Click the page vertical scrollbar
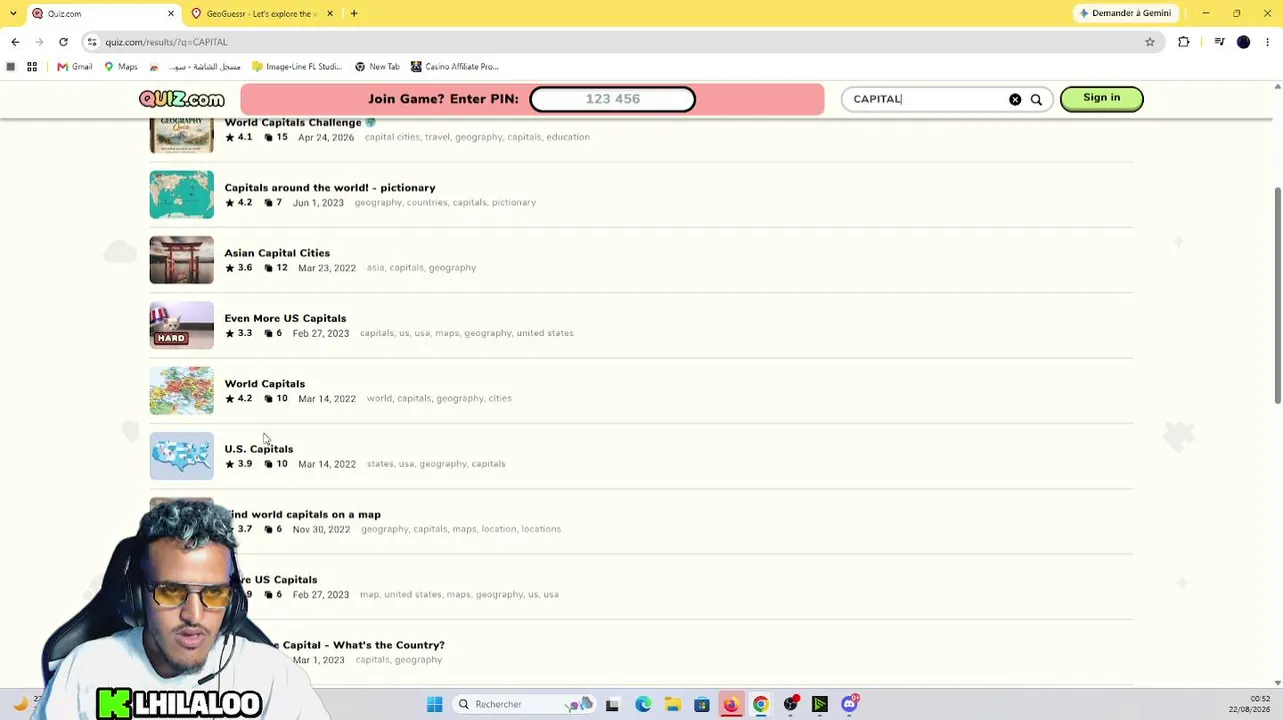The image size is (1283, 720). 1277,296
